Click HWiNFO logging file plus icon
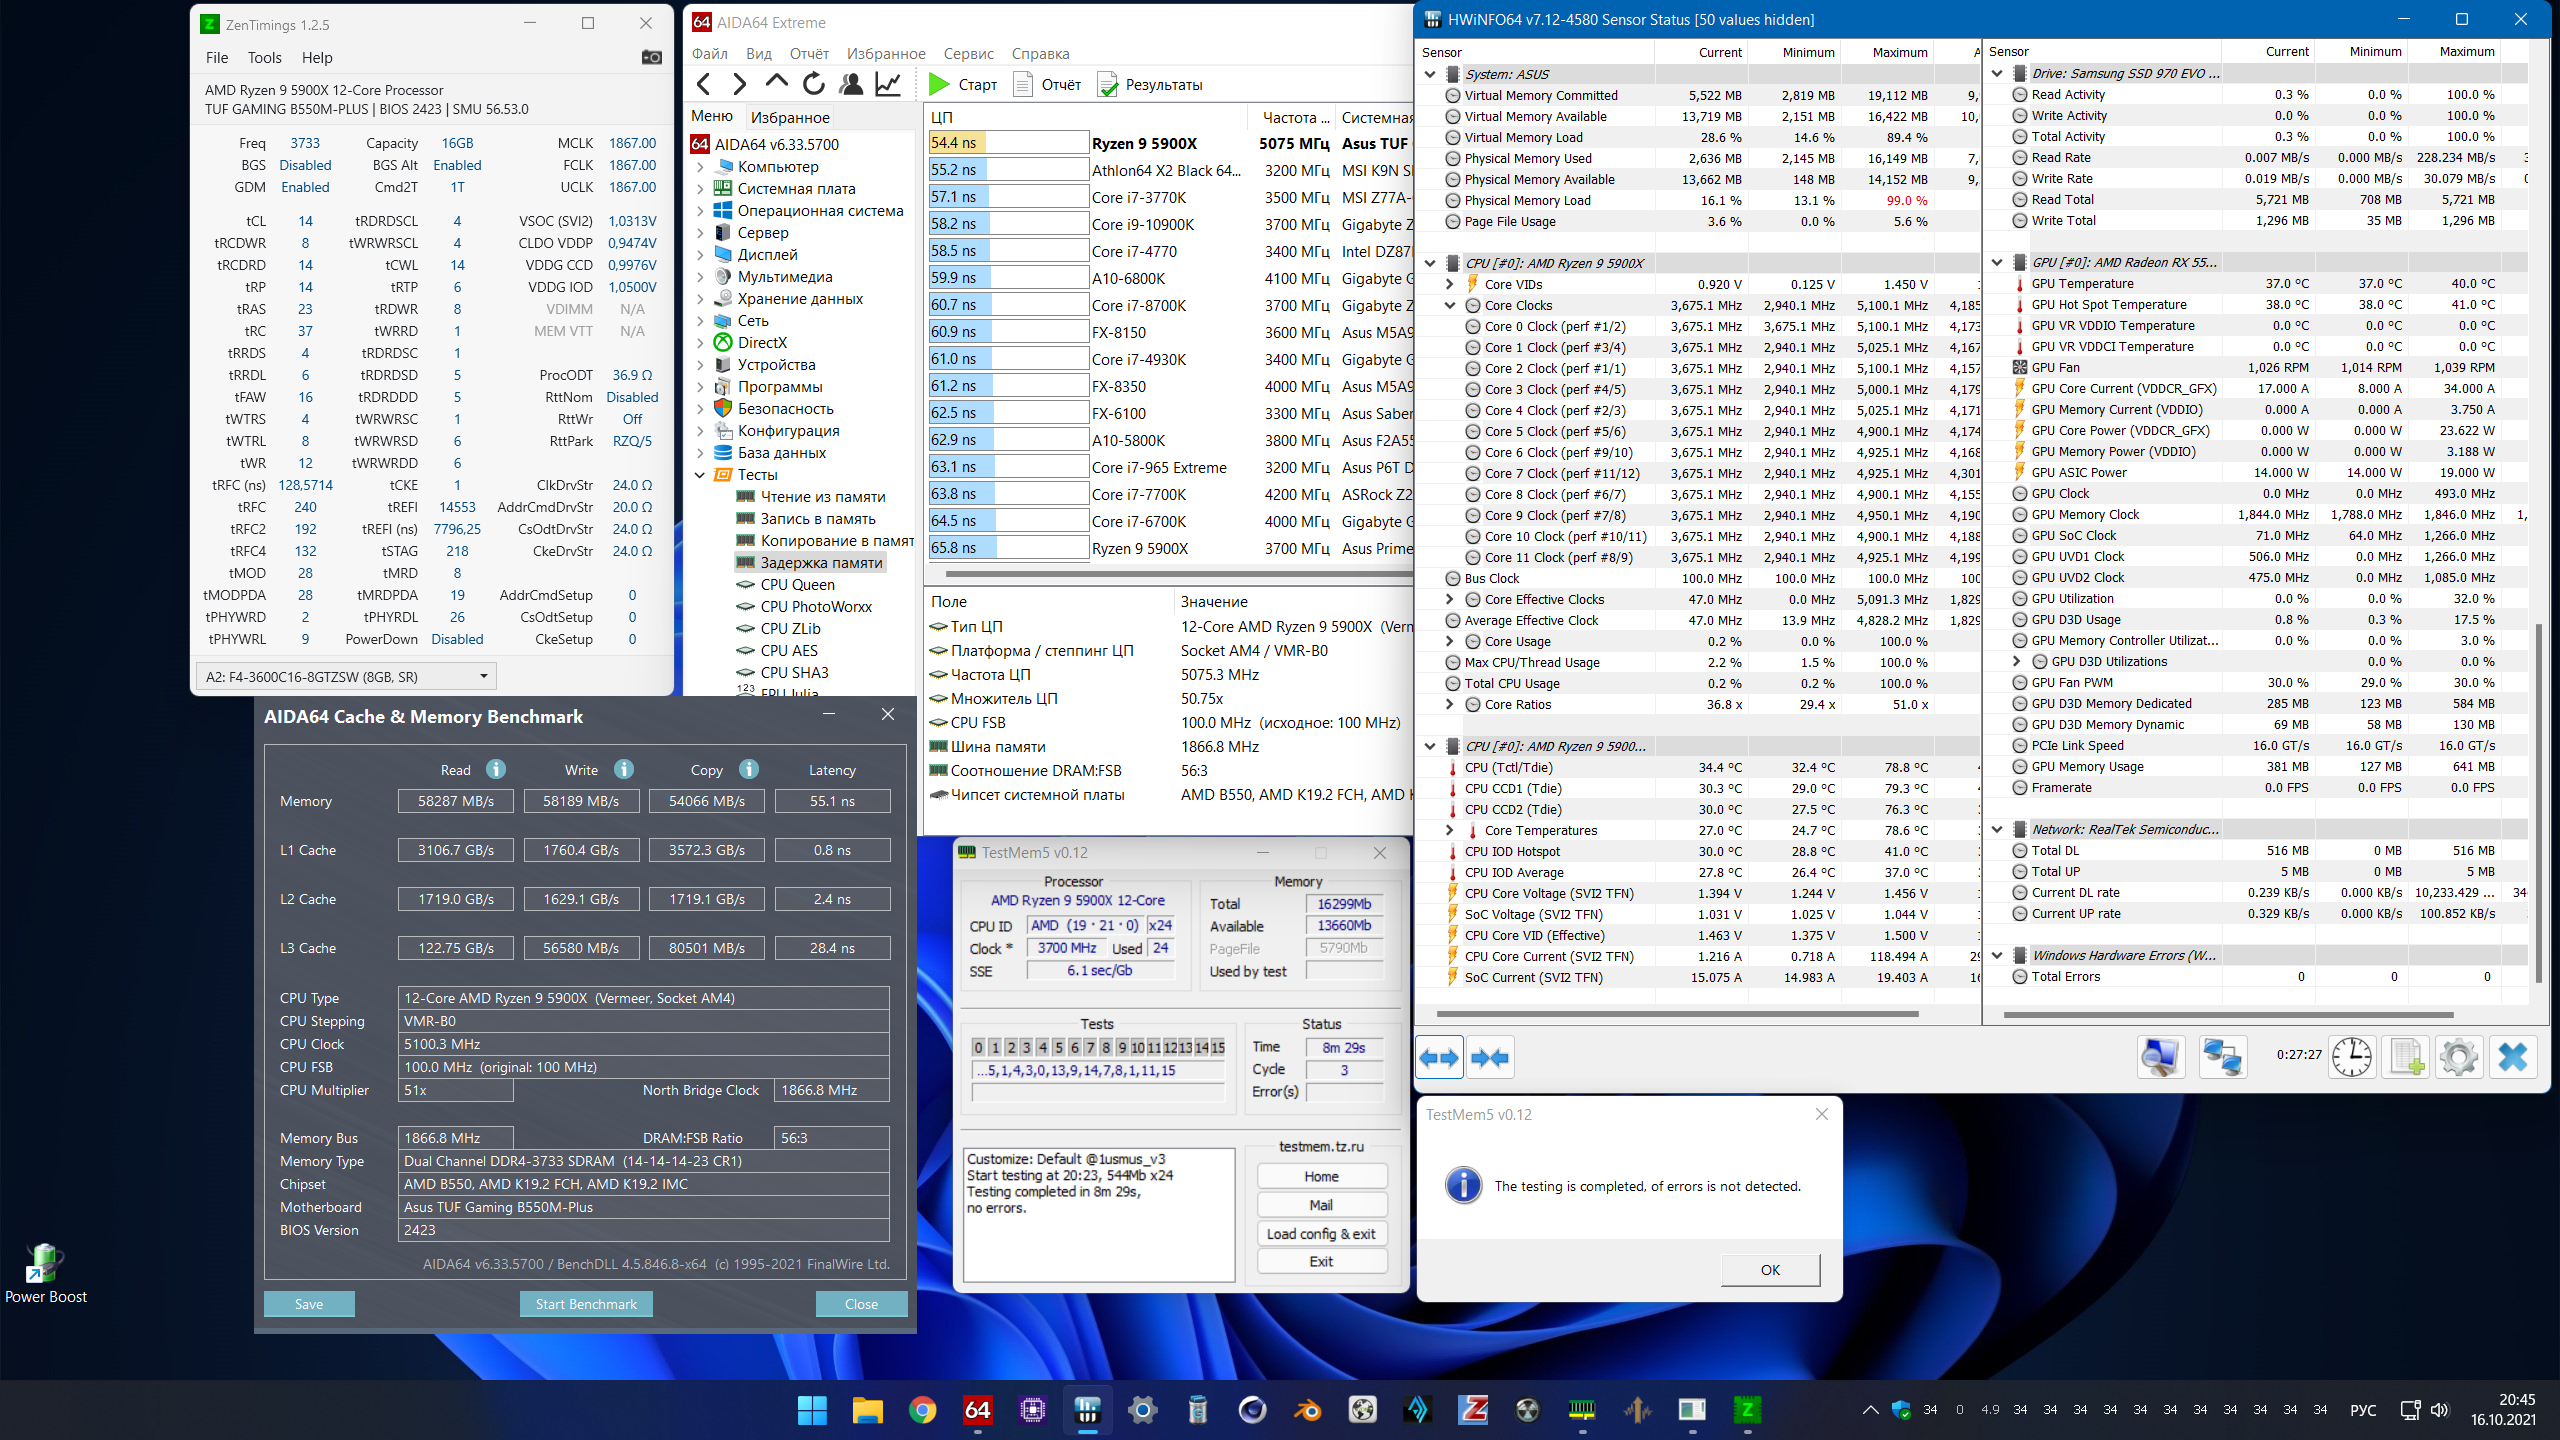This screenshot has width=2560, height=1440. (x=2405, y=1057)
